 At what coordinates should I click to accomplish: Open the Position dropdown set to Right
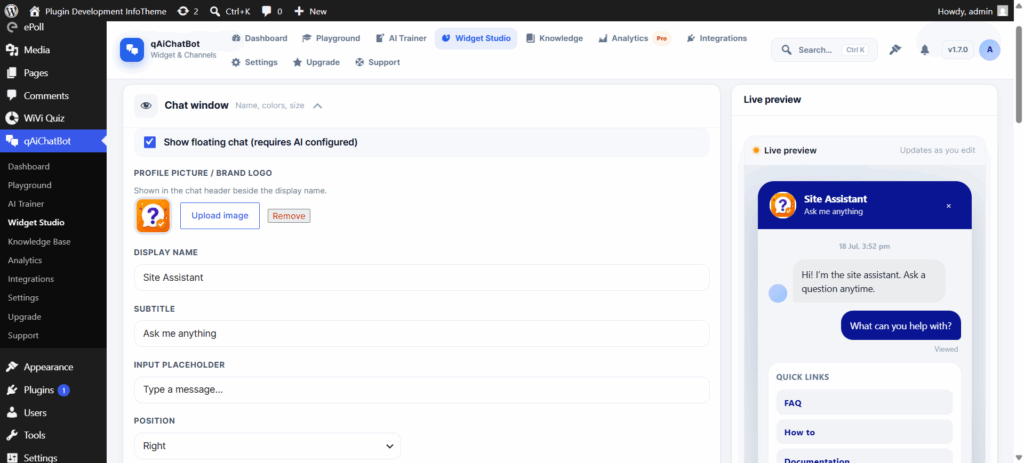(267, 446)
